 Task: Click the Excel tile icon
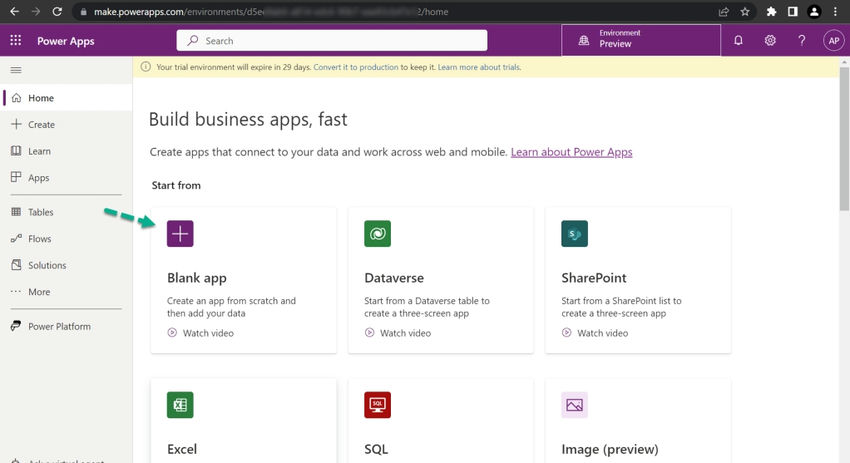(x=180, y=405)
